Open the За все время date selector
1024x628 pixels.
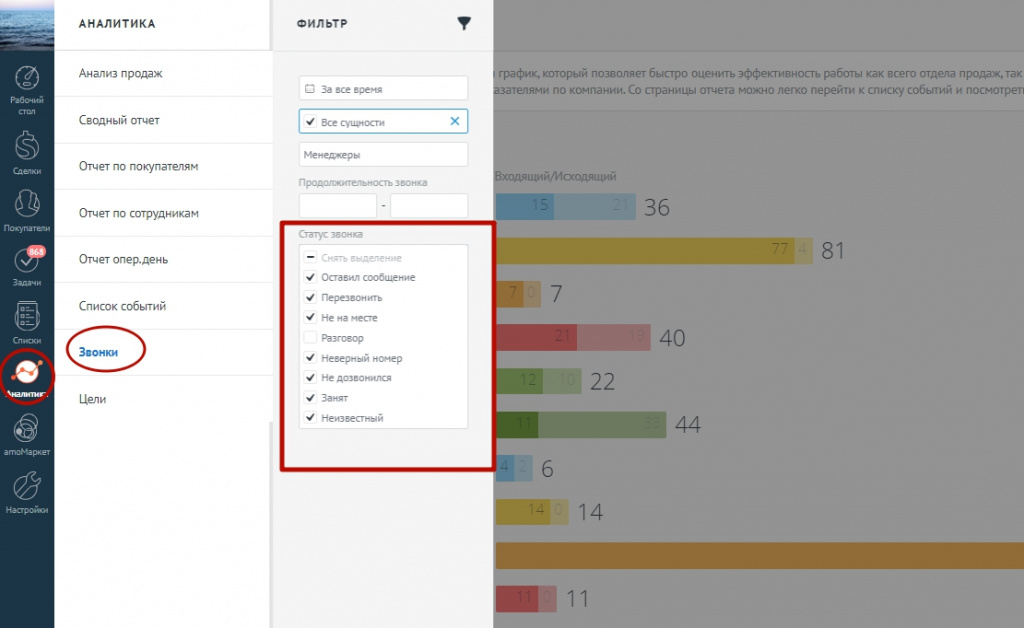tap(383, 87)
